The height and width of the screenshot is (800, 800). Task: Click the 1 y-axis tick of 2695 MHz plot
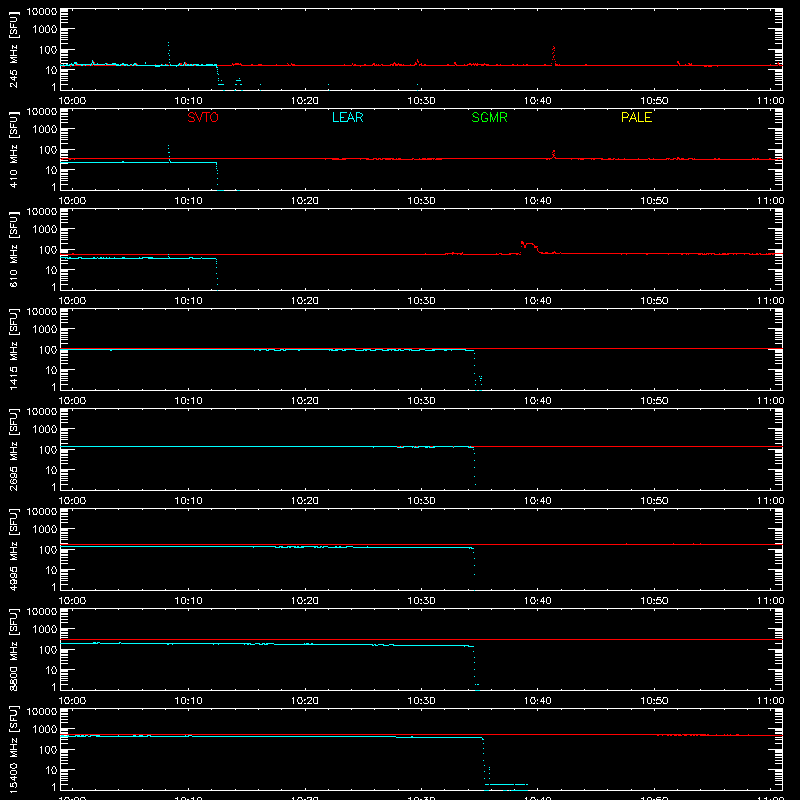click(54, 487)
